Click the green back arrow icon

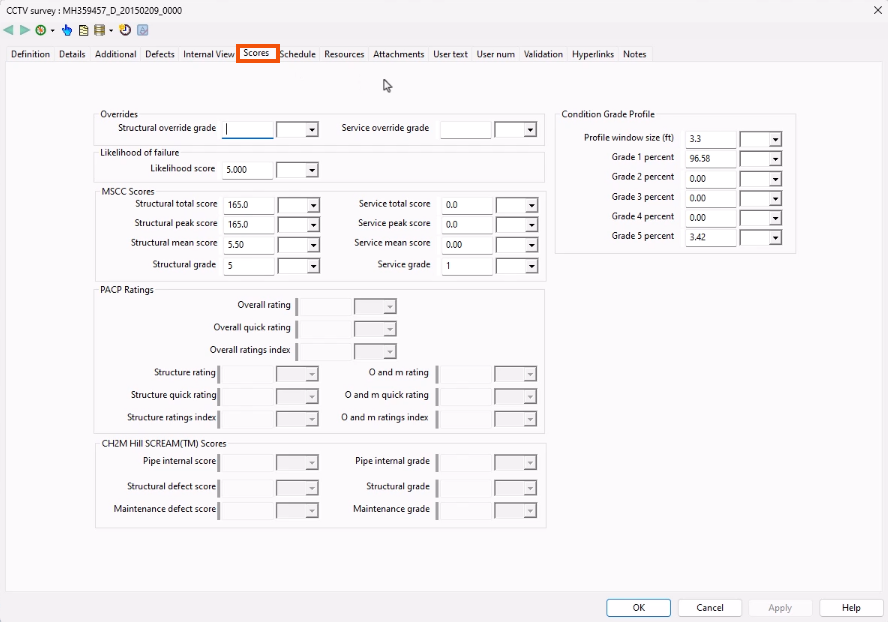[9, 30]
